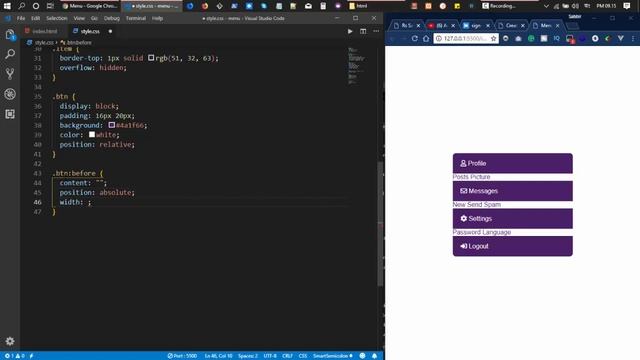Open the File menu in VS Code
640x360 pixels.
[x=21, y=18]
